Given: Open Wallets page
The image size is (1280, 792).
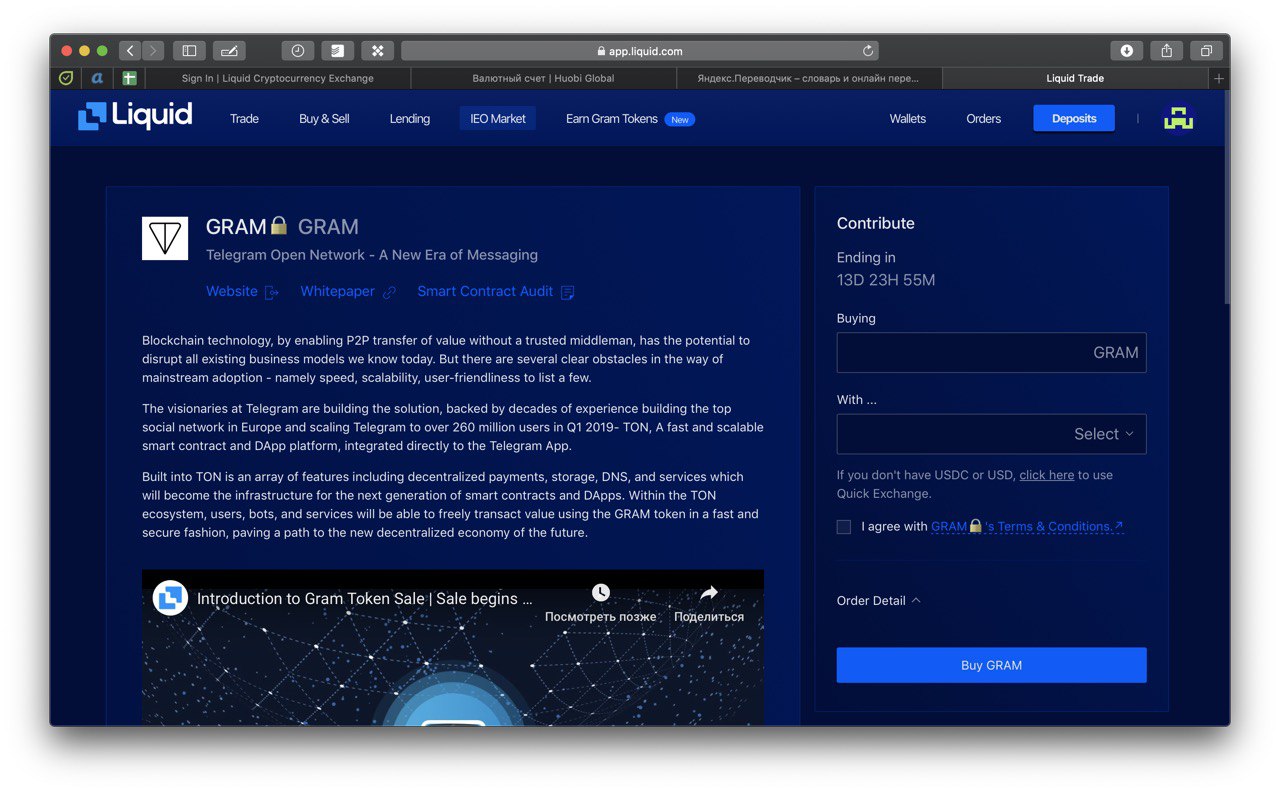Looking at the screenshot, I should click(908, 118).
